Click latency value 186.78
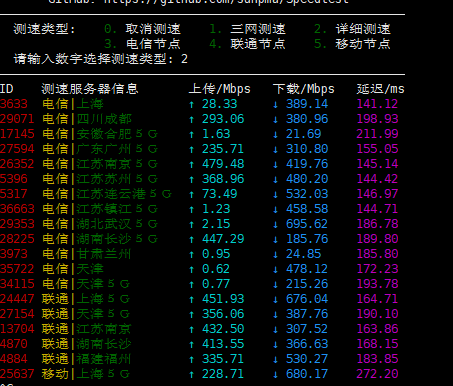 pyautogui.click(x=377, y=224)
